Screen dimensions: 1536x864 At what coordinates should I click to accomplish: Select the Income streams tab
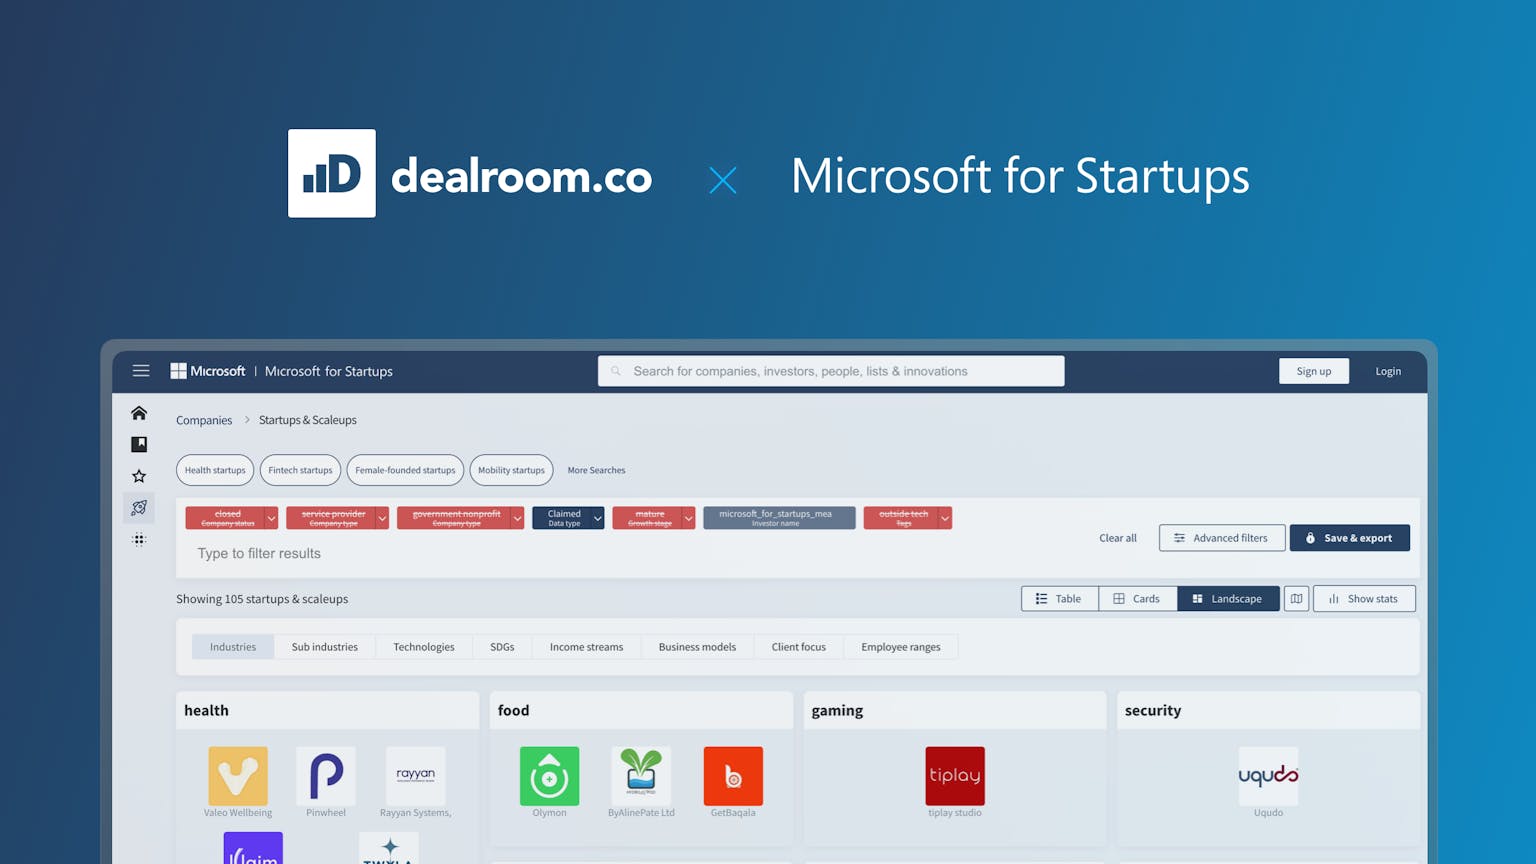[586, 647]
